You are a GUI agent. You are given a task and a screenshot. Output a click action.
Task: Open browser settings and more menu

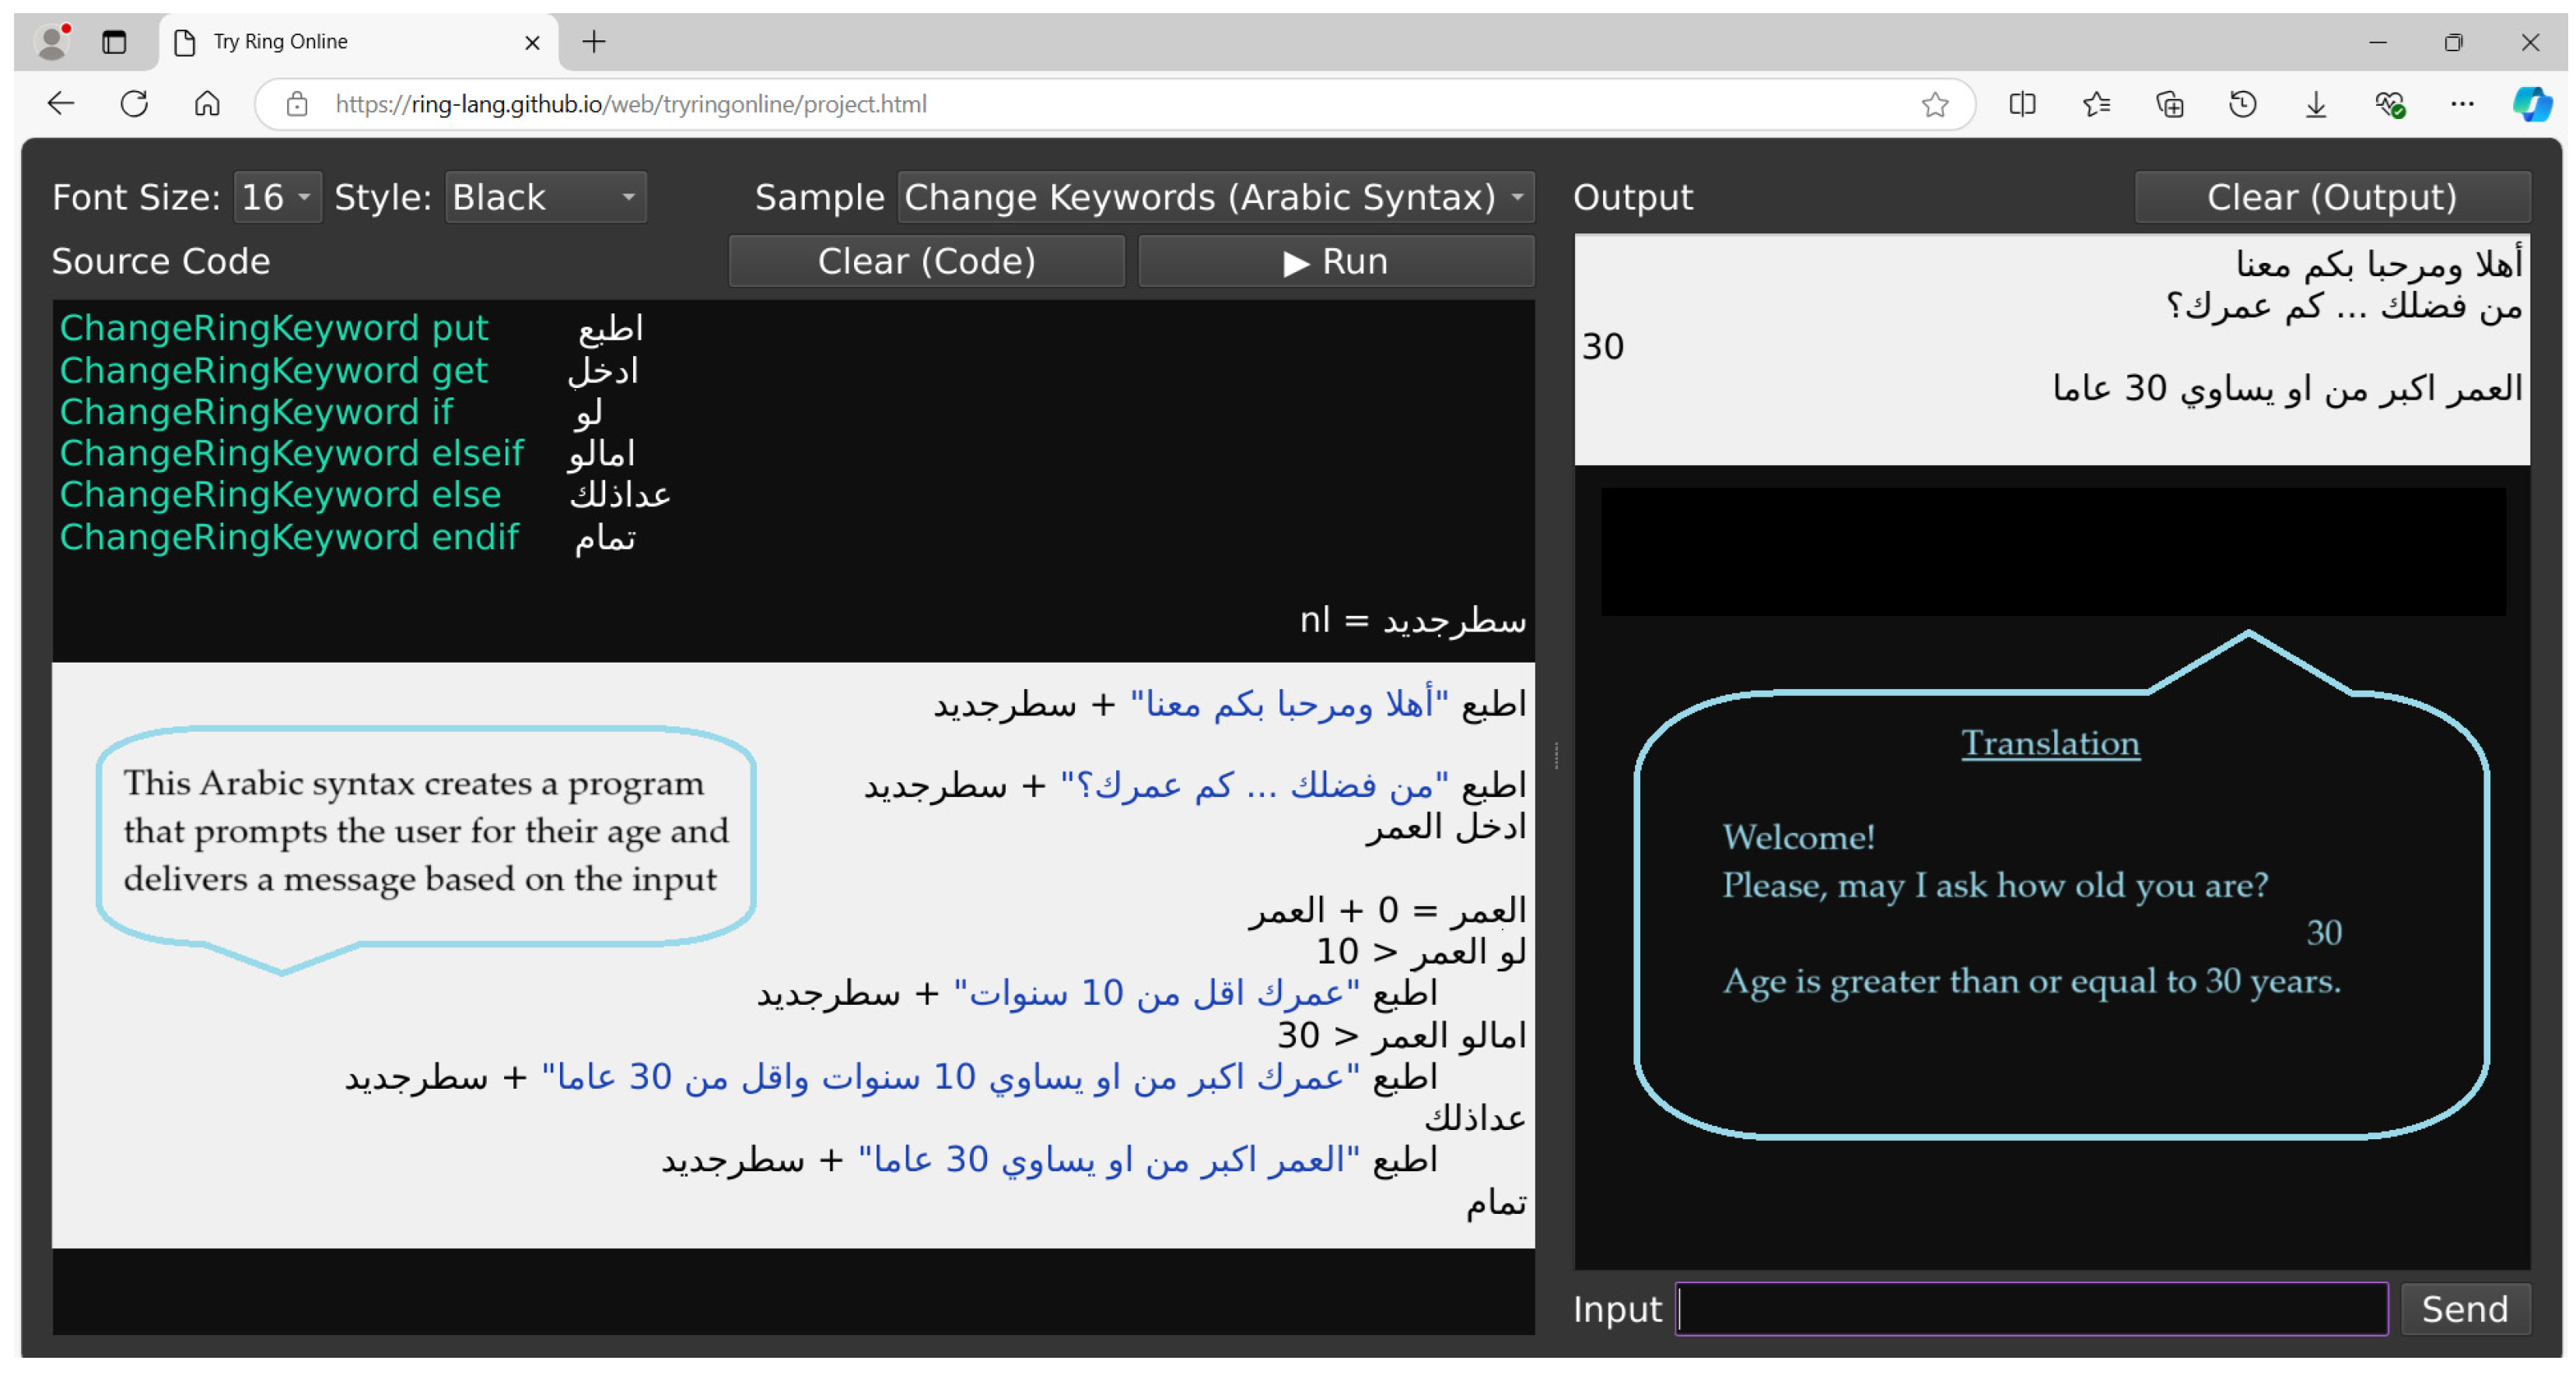[2461, 104]
